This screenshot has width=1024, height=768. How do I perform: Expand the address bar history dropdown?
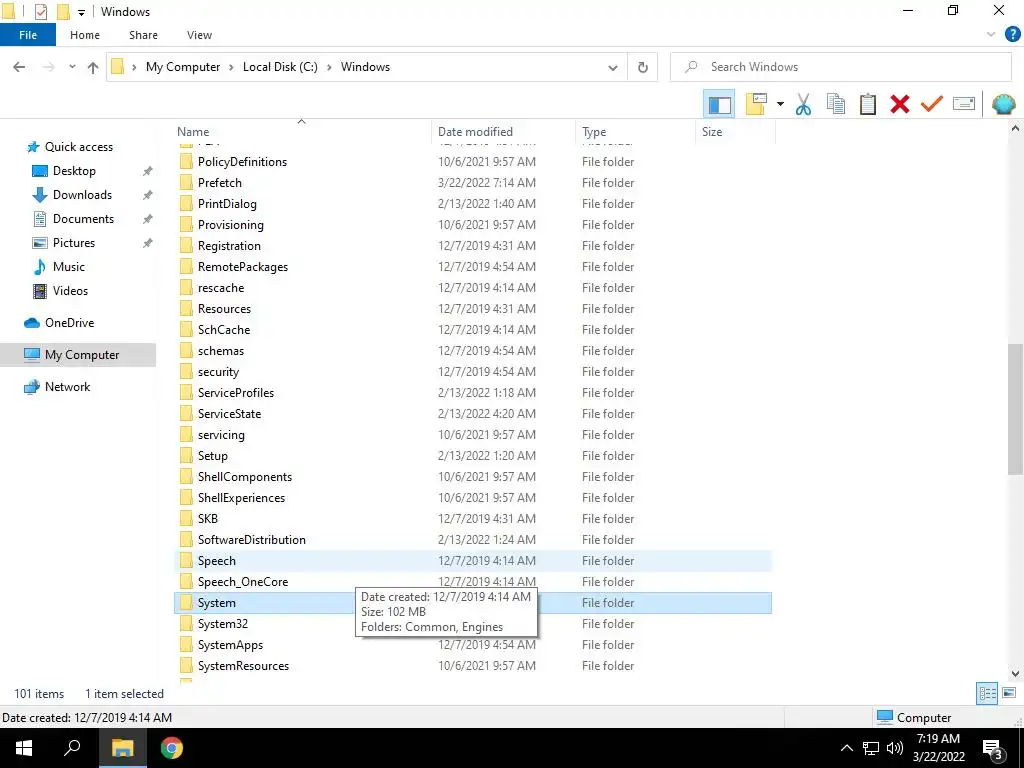613,67
